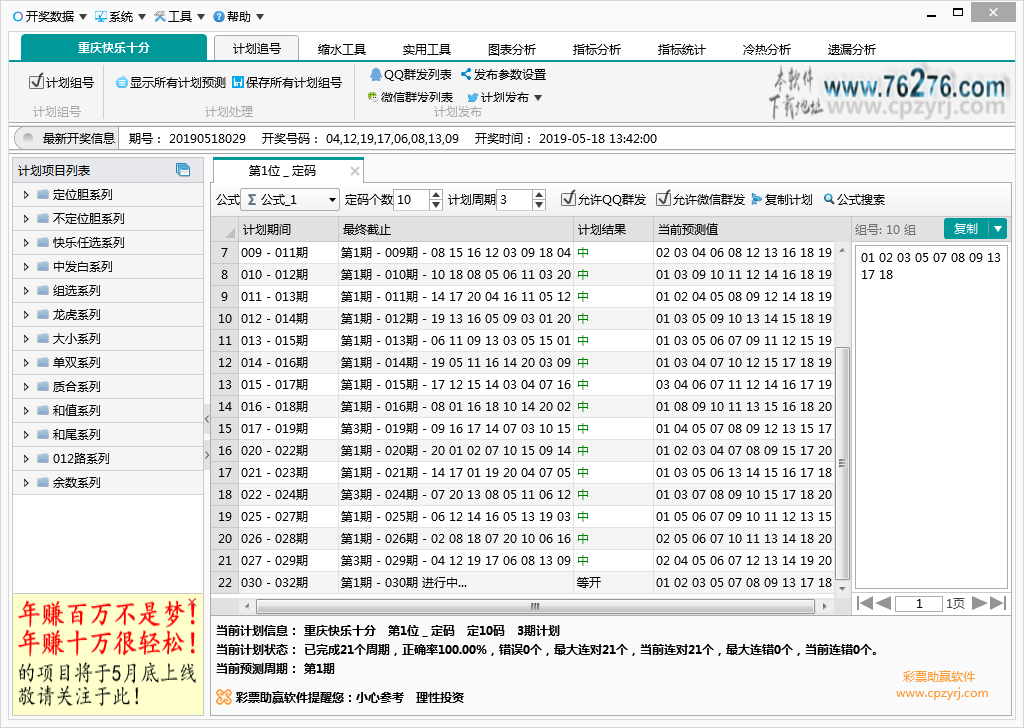Select the 大小系列 folder icon
This screenshot has width=1024, height=728.
click(x=43, y=338)
